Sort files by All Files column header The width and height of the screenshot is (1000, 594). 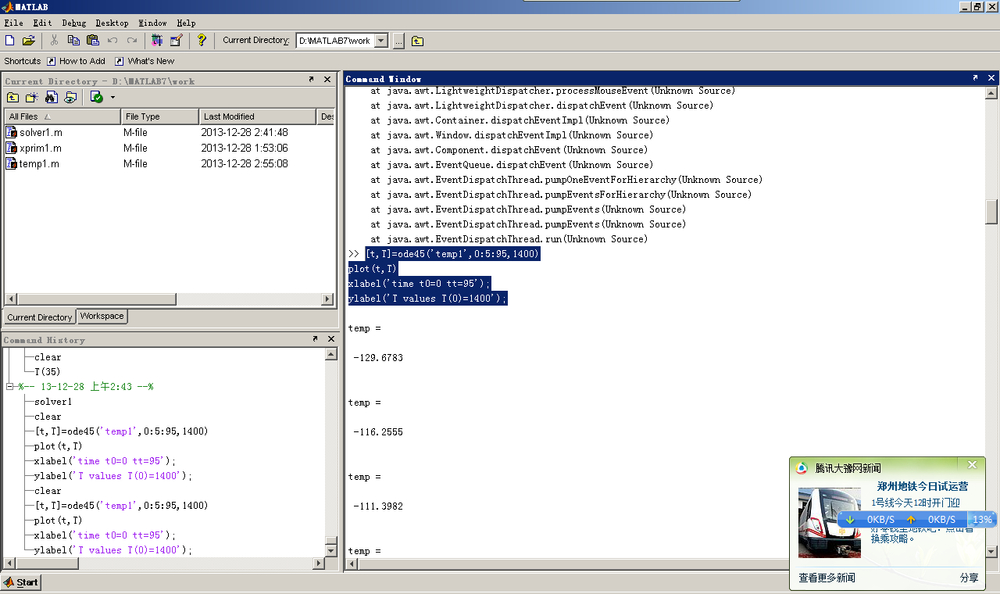(62, 117)
